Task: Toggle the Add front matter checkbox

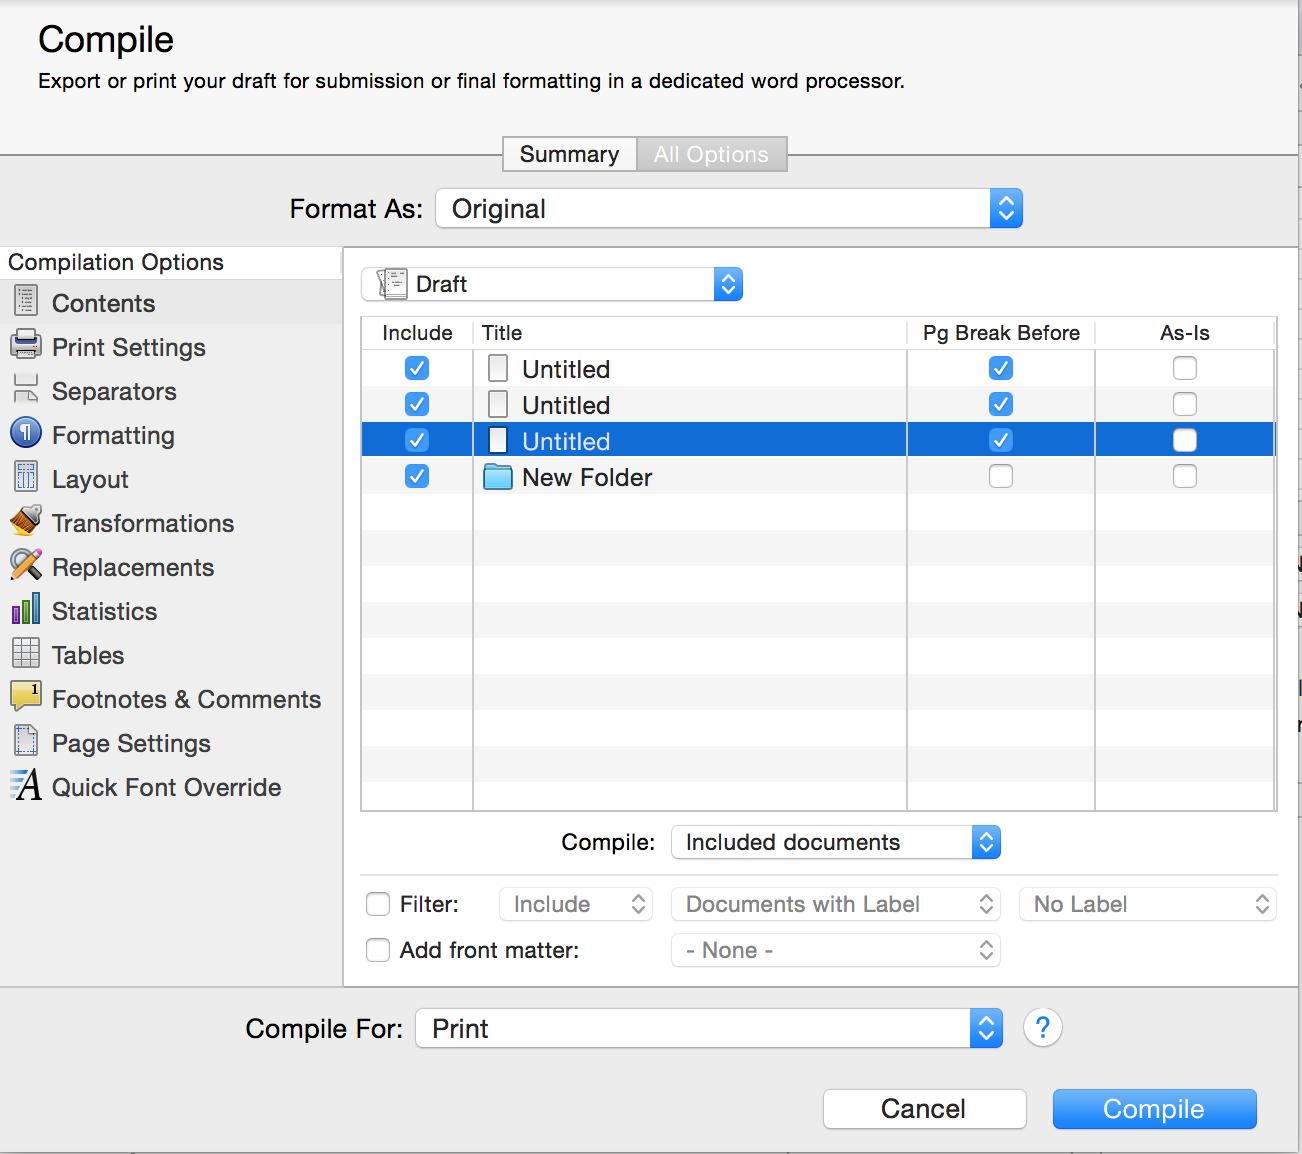Action: coord(378,950)
